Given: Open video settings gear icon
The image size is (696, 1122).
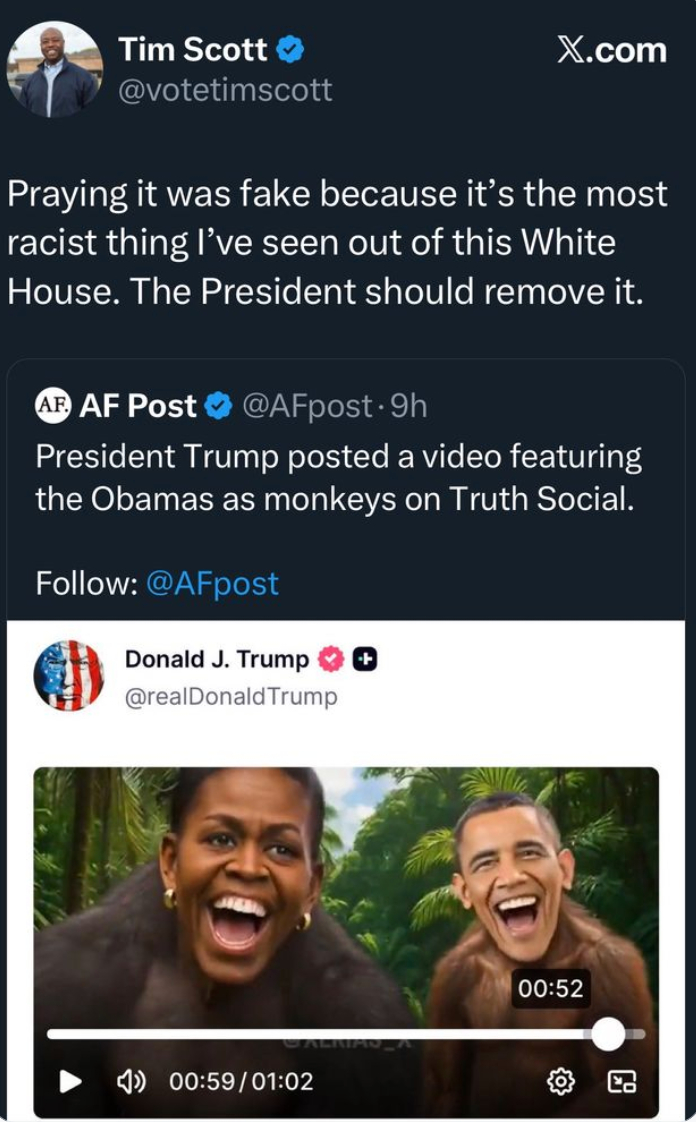Looking at the screenshot, I should 561,1081.
